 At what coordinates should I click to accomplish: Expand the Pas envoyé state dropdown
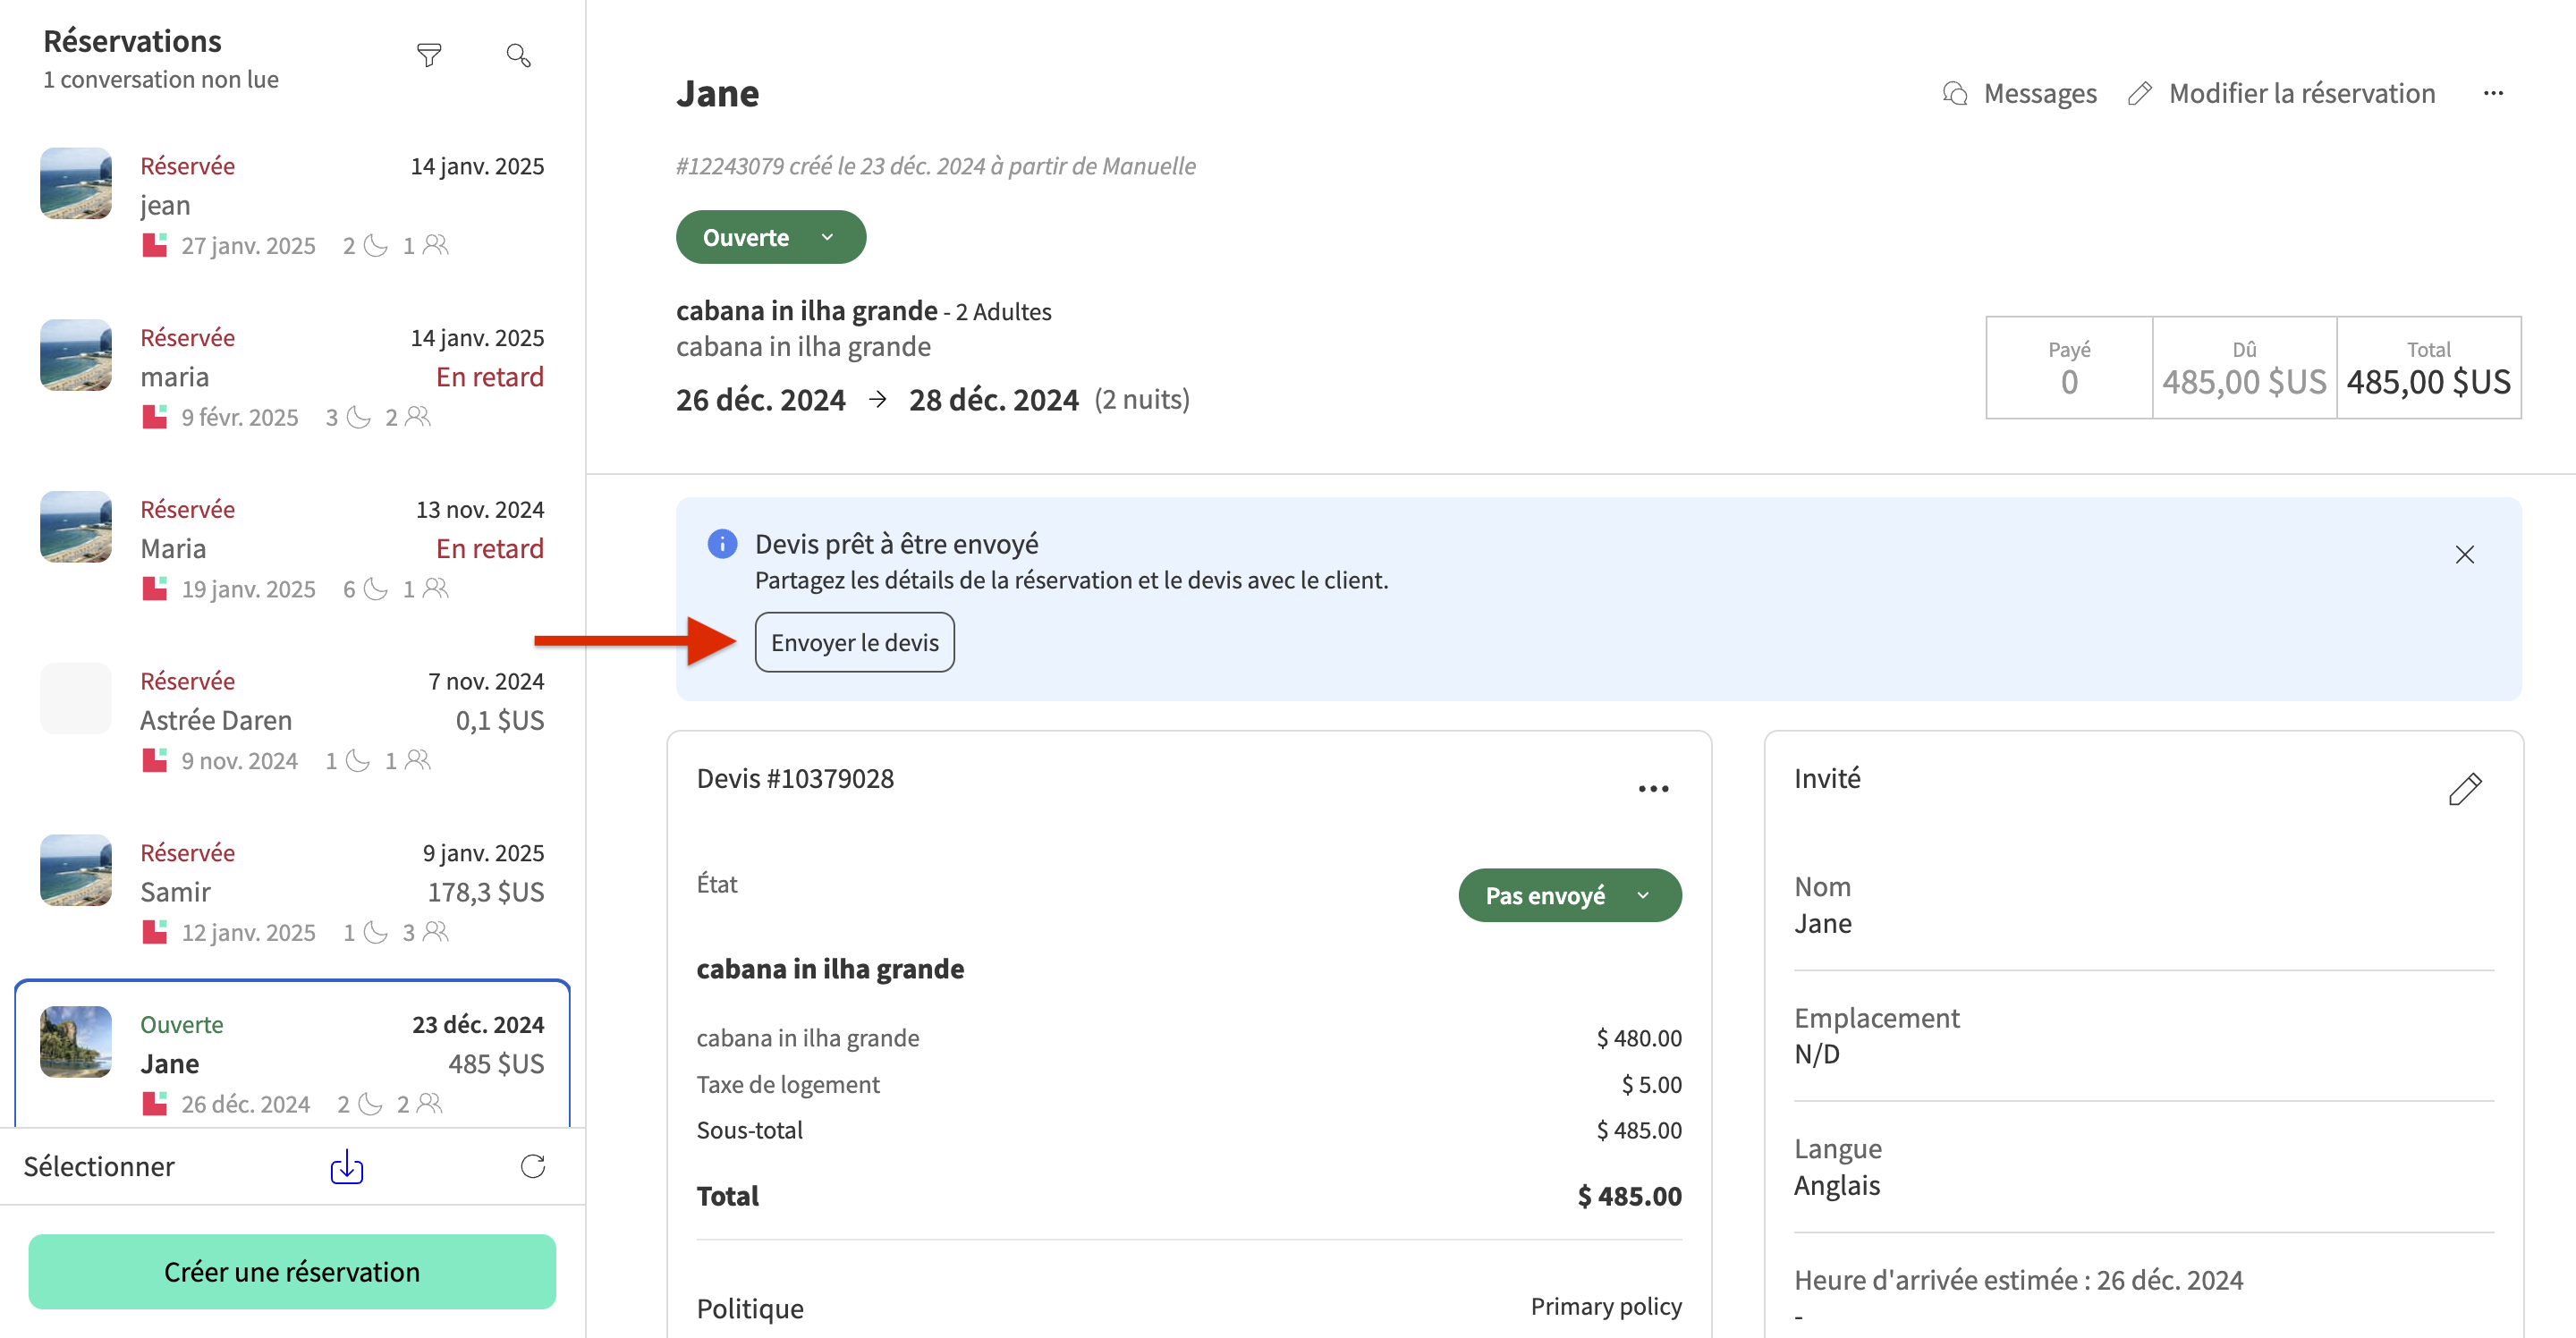click(1569, 896)
